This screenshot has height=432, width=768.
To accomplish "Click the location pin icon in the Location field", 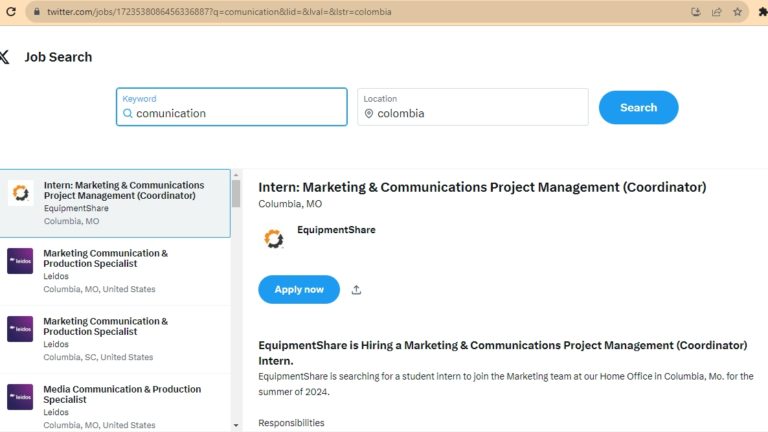I will tap(369, 114).
